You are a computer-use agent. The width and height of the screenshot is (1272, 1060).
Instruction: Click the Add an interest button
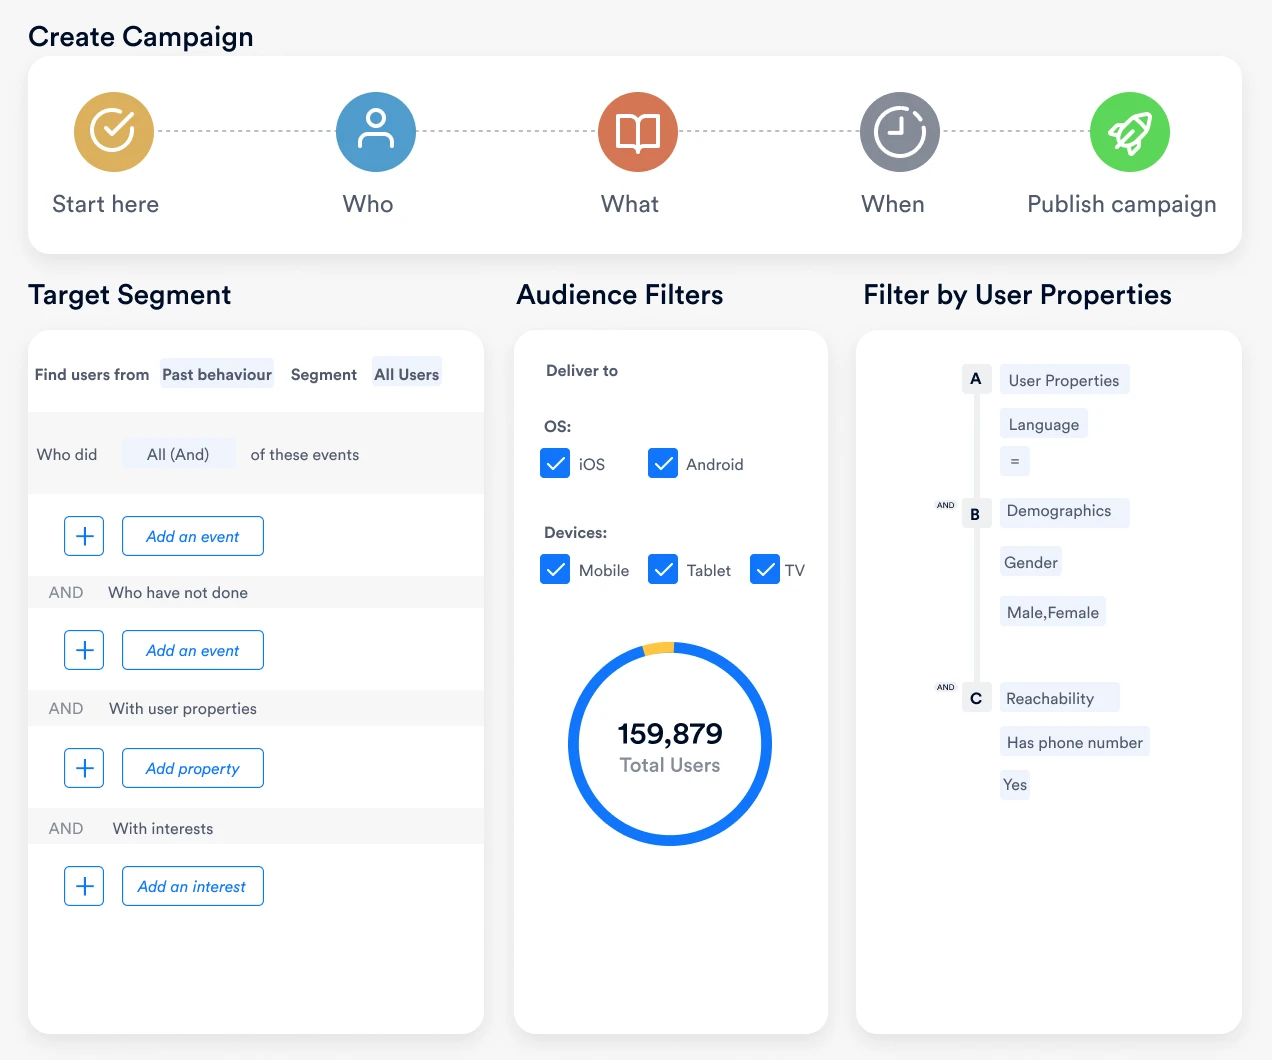click(193, 886)
